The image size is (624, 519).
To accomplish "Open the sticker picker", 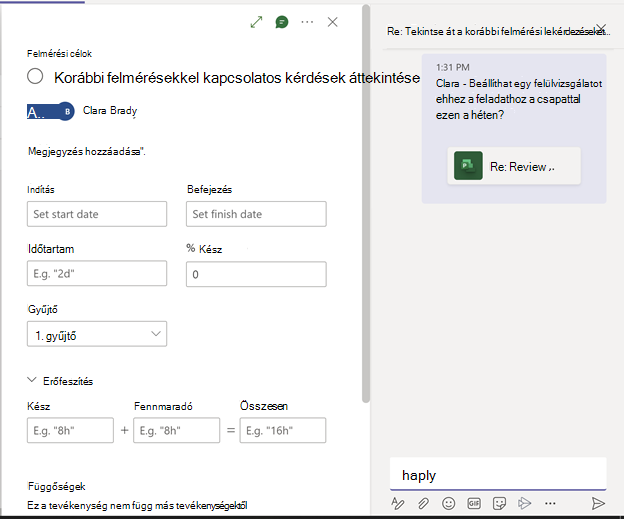I will [499, 503].
